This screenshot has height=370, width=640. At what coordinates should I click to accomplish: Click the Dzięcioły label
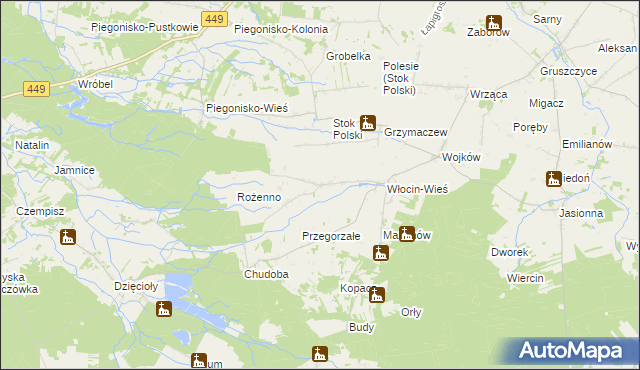click(x=136, y=287)
